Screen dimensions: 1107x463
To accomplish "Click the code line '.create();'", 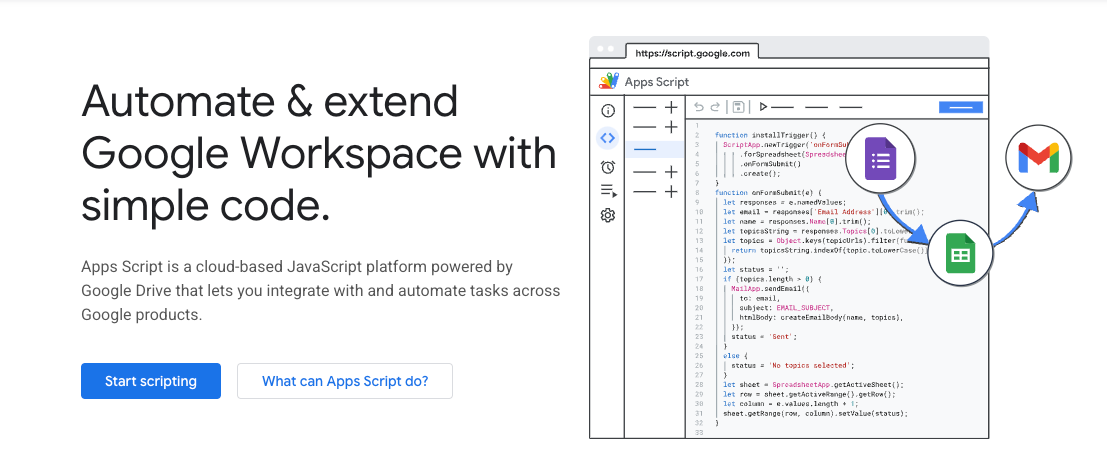I will 760,173.
